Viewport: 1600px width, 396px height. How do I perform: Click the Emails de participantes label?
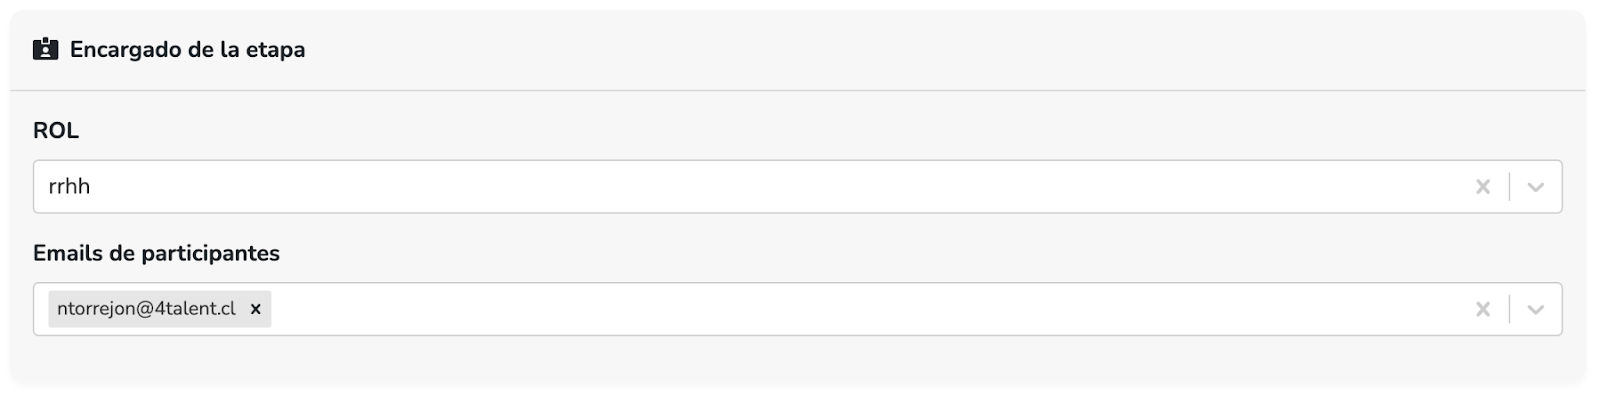click(156, 254)
